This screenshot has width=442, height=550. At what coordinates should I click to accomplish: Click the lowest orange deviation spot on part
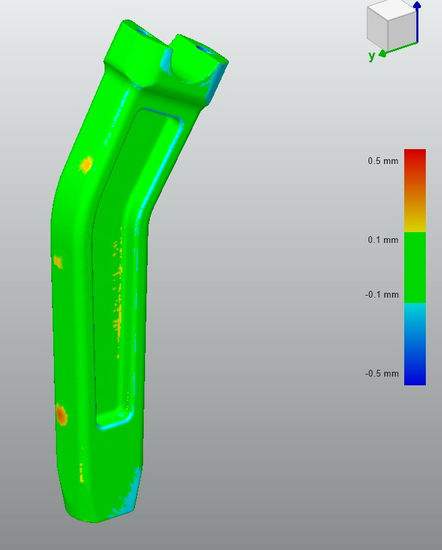61,415
